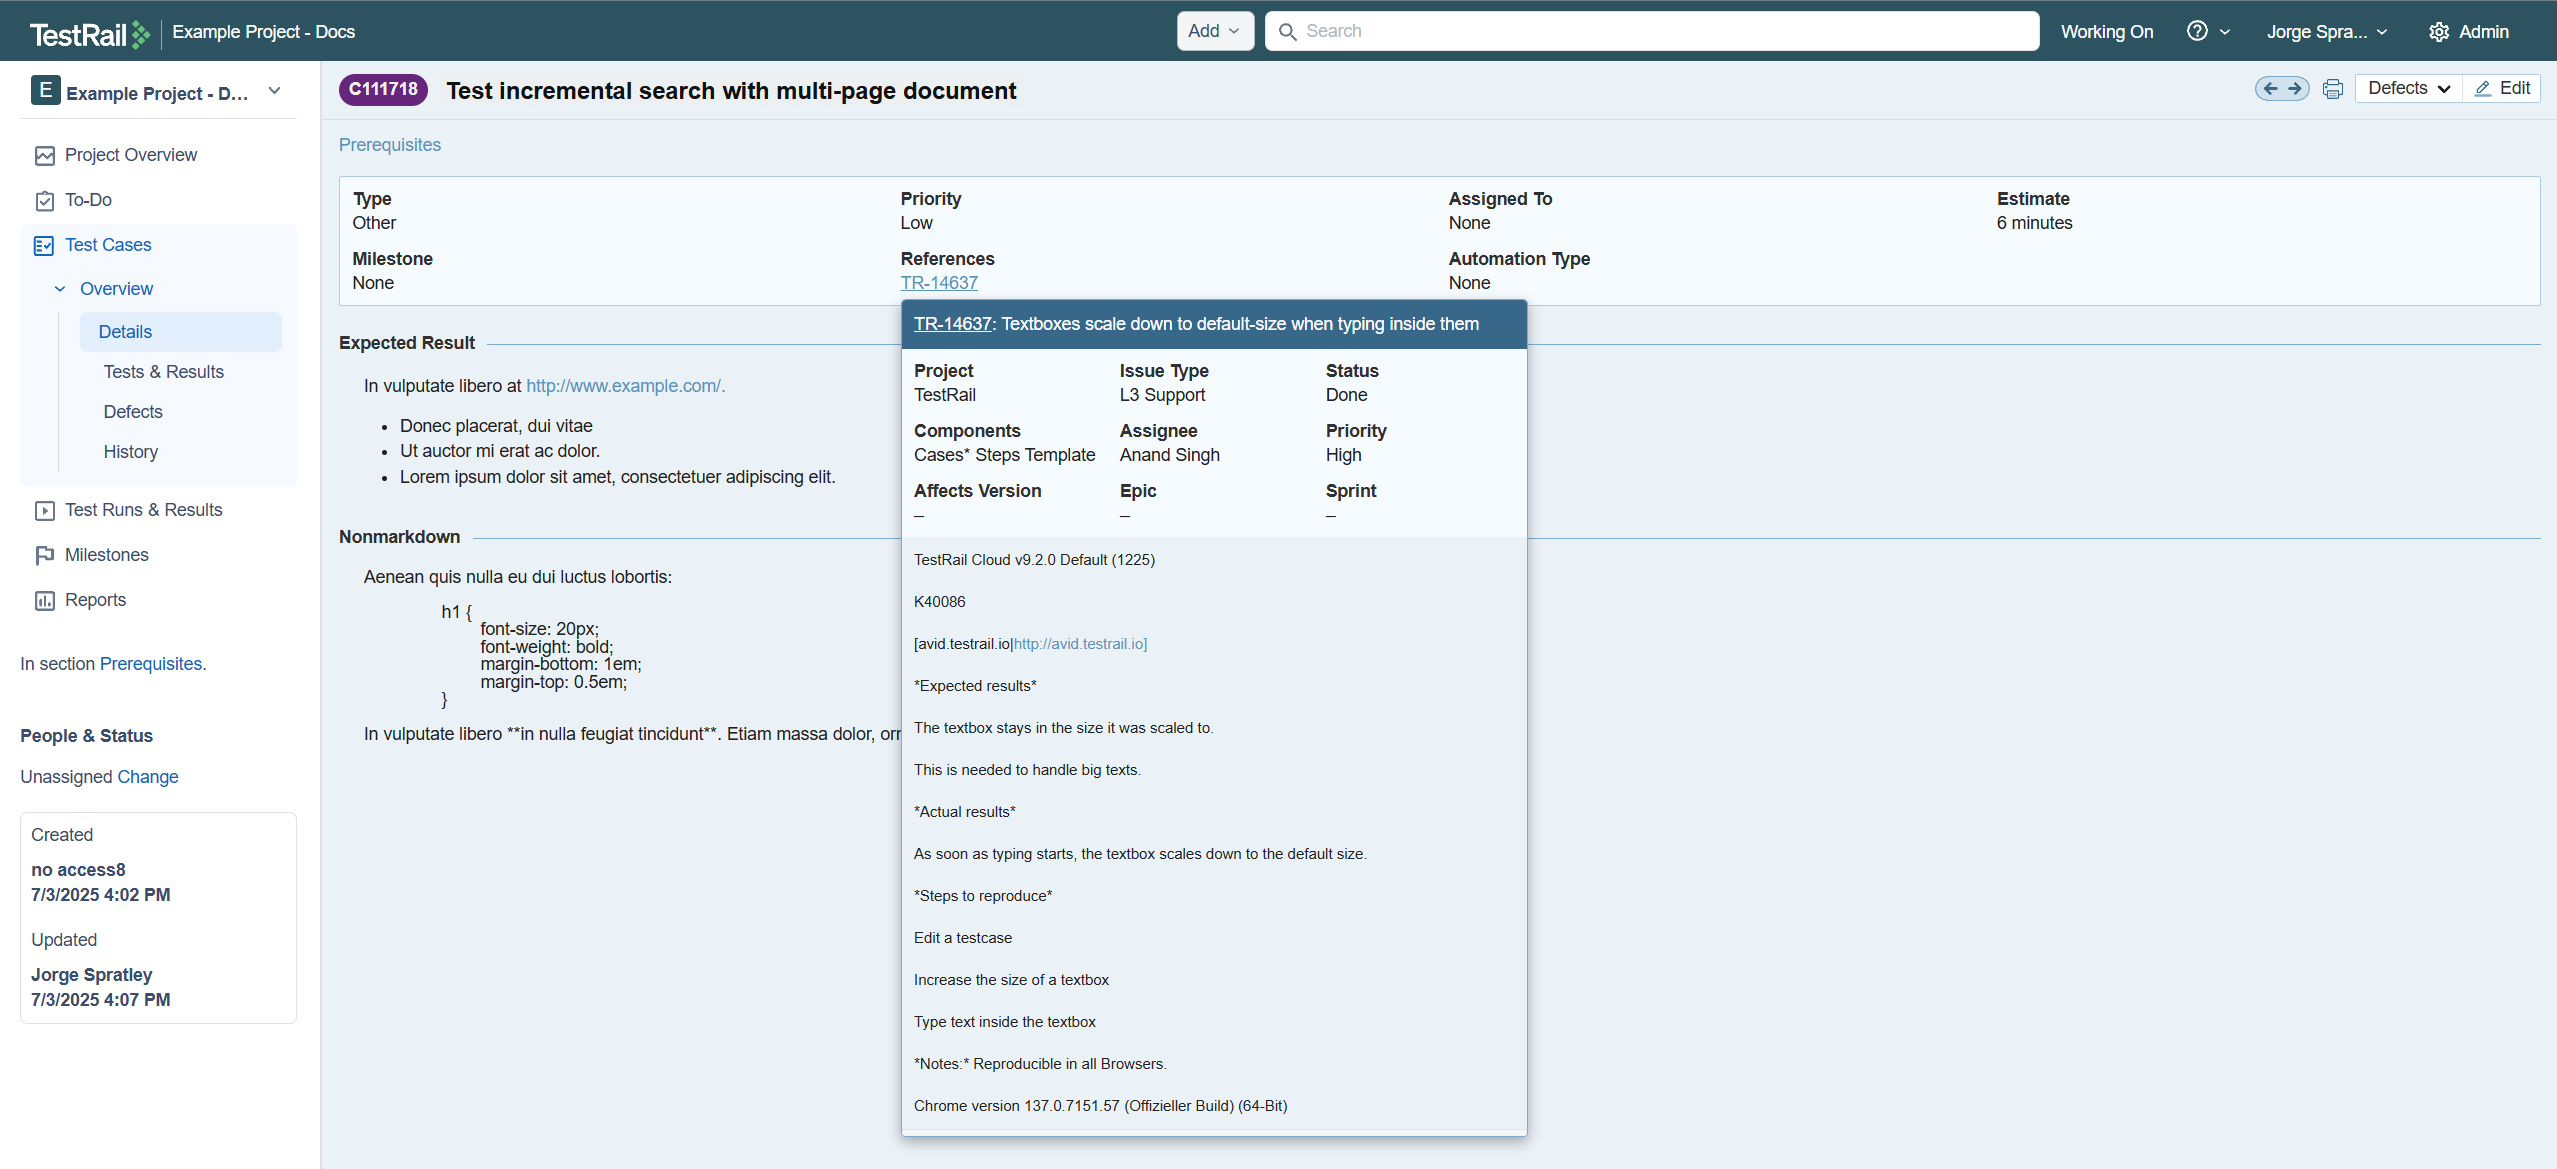Select Tests & Results submenu item
The width and height of the screenshot is (2557, 1169).
pos(163,372)
